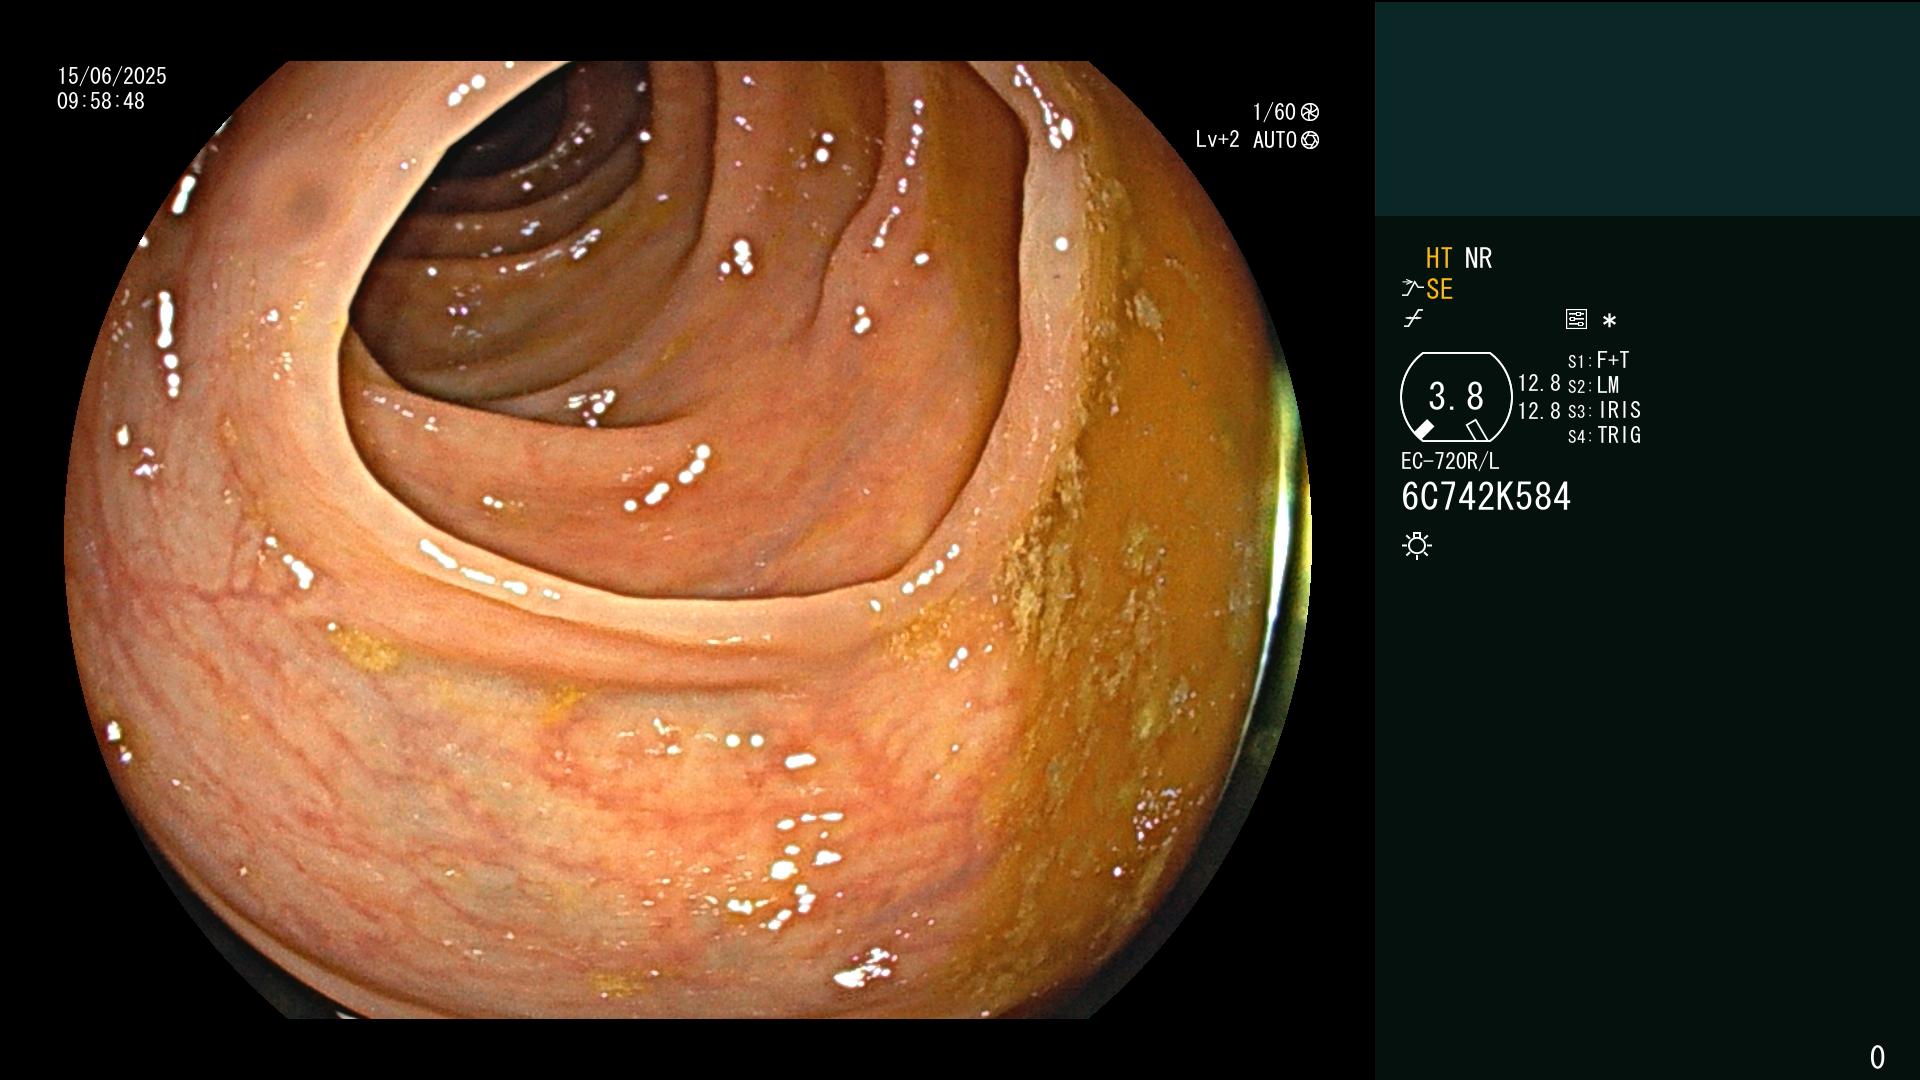Click the empty teal panel above HT

[x=1647, y=108]
